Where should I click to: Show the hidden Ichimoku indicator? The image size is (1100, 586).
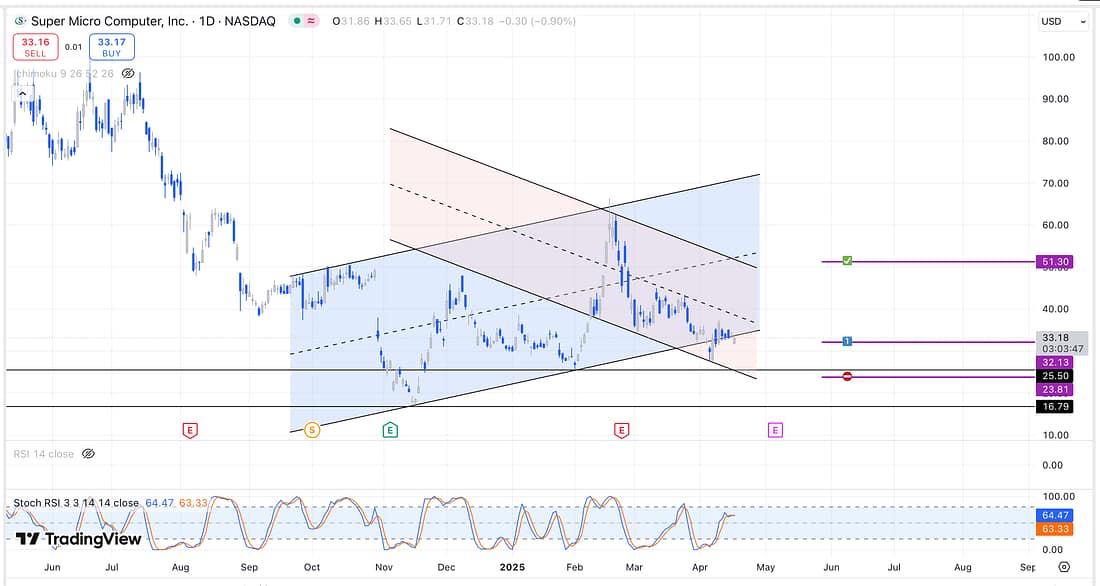tap(127, 73)
